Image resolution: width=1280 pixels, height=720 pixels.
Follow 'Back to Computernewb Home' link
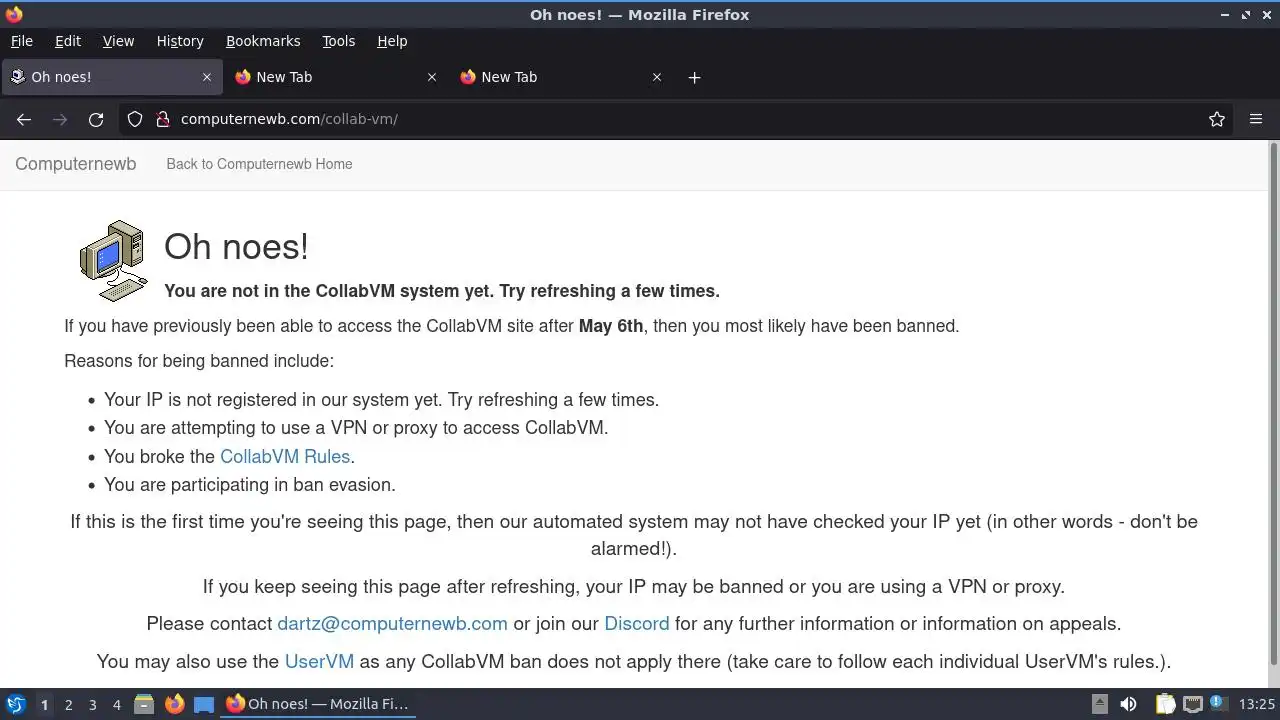tap(259, 164)
